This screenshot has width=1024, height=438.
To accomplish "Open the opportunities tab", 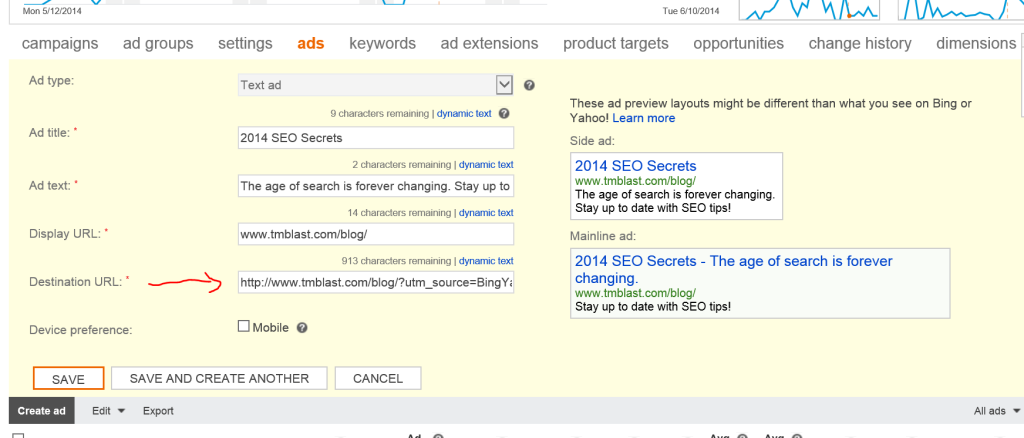I will (739, 44).
